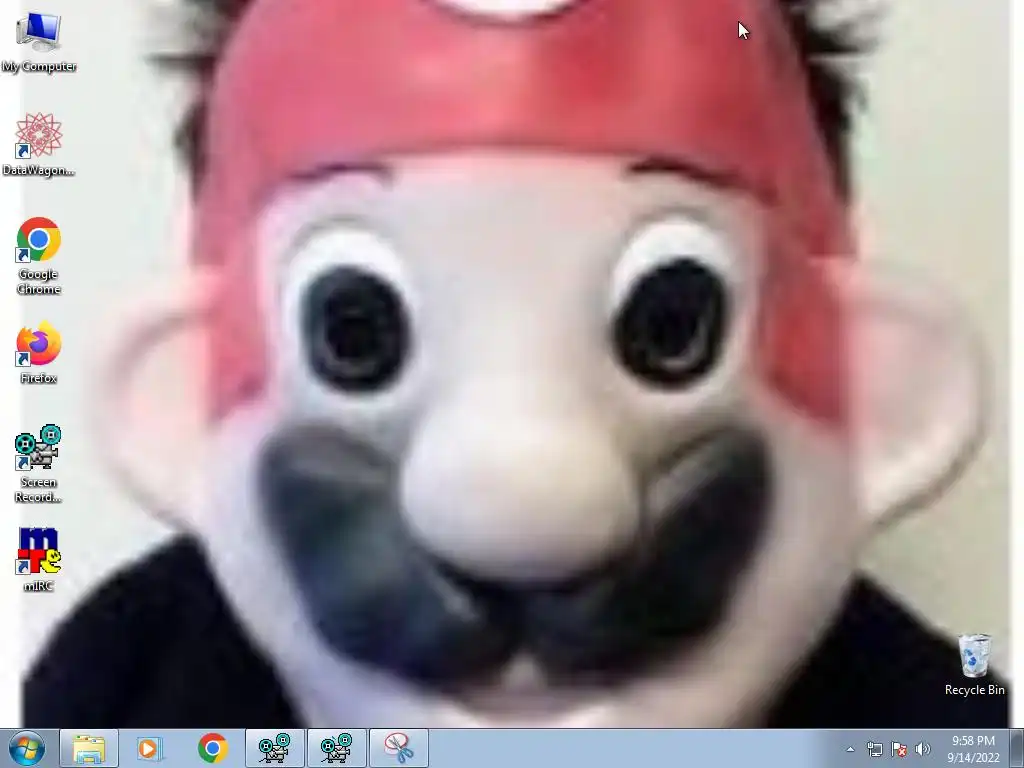The height and width of the screenshot is (768, 1024).
Task: Select the Screen Recorder desktop shortcut
Action: (39, 464)
